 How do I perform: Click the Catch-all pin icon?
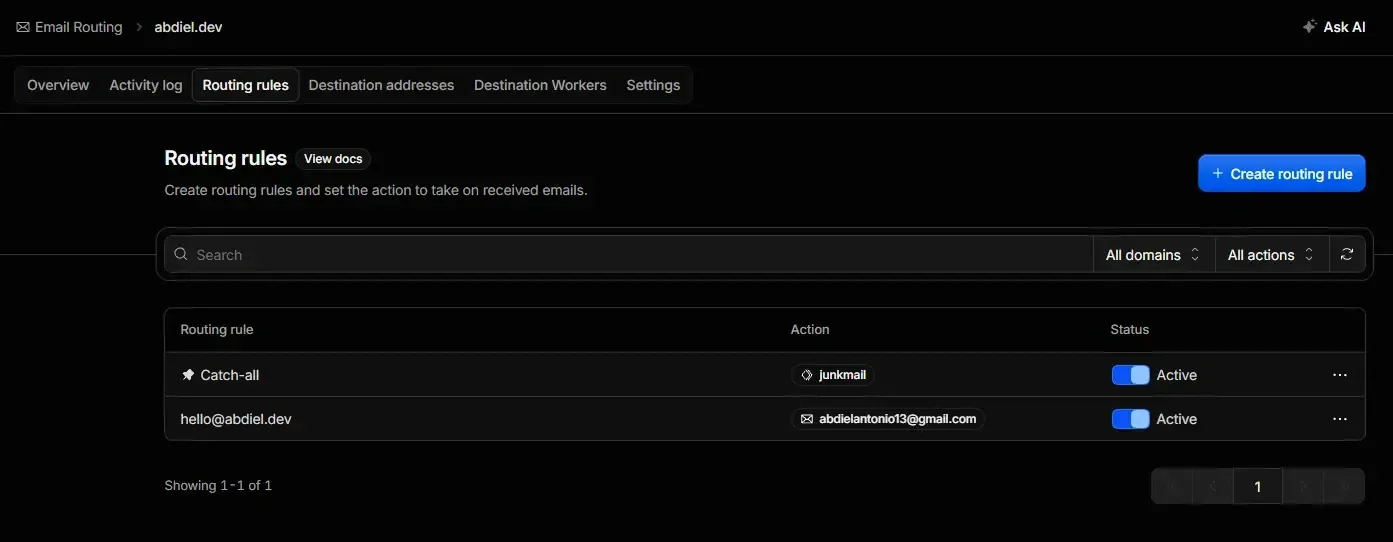(188, 375)
